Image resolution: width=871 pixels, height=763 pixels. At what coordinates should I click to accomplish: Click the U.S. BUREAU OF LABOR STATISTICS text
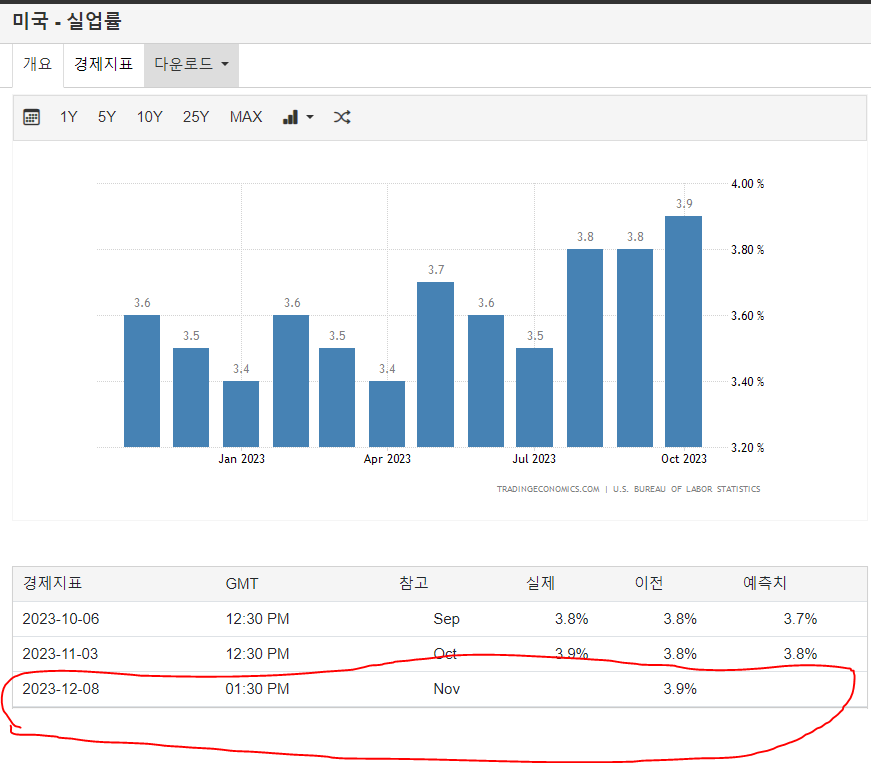[x=687, y=489]
